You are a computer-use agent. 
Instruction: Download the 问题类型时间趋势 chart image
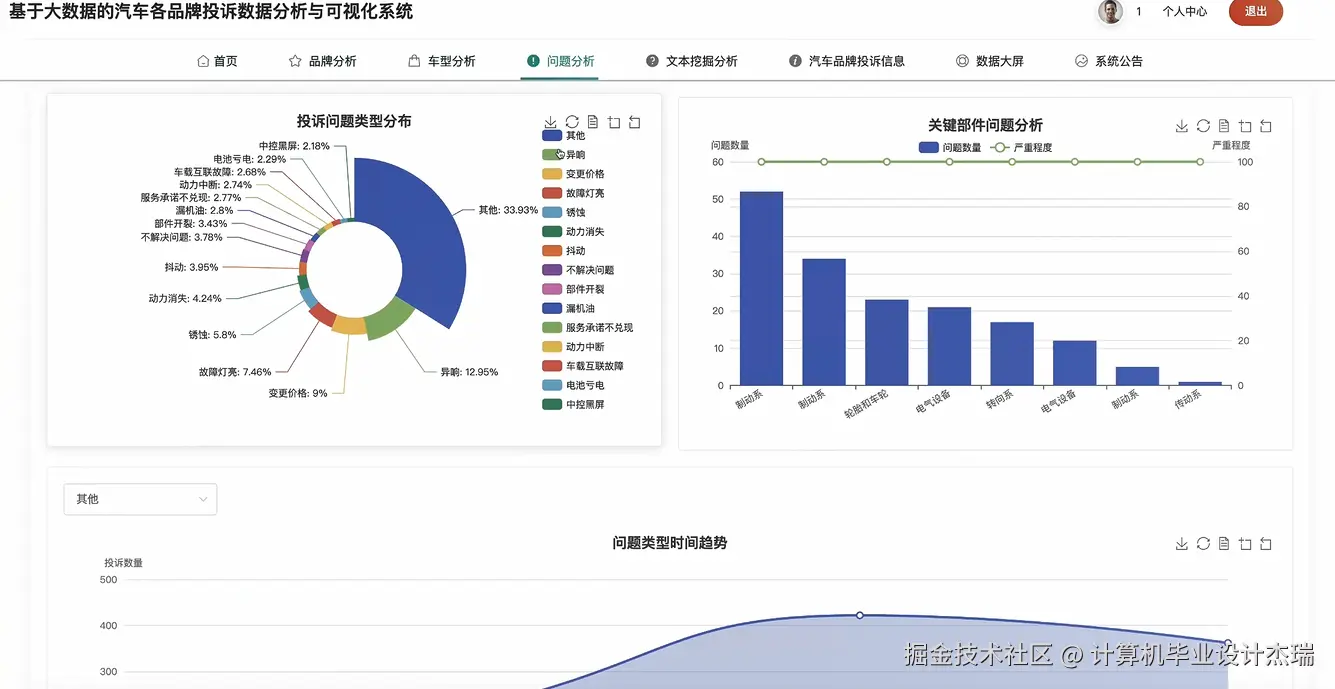1182,544
